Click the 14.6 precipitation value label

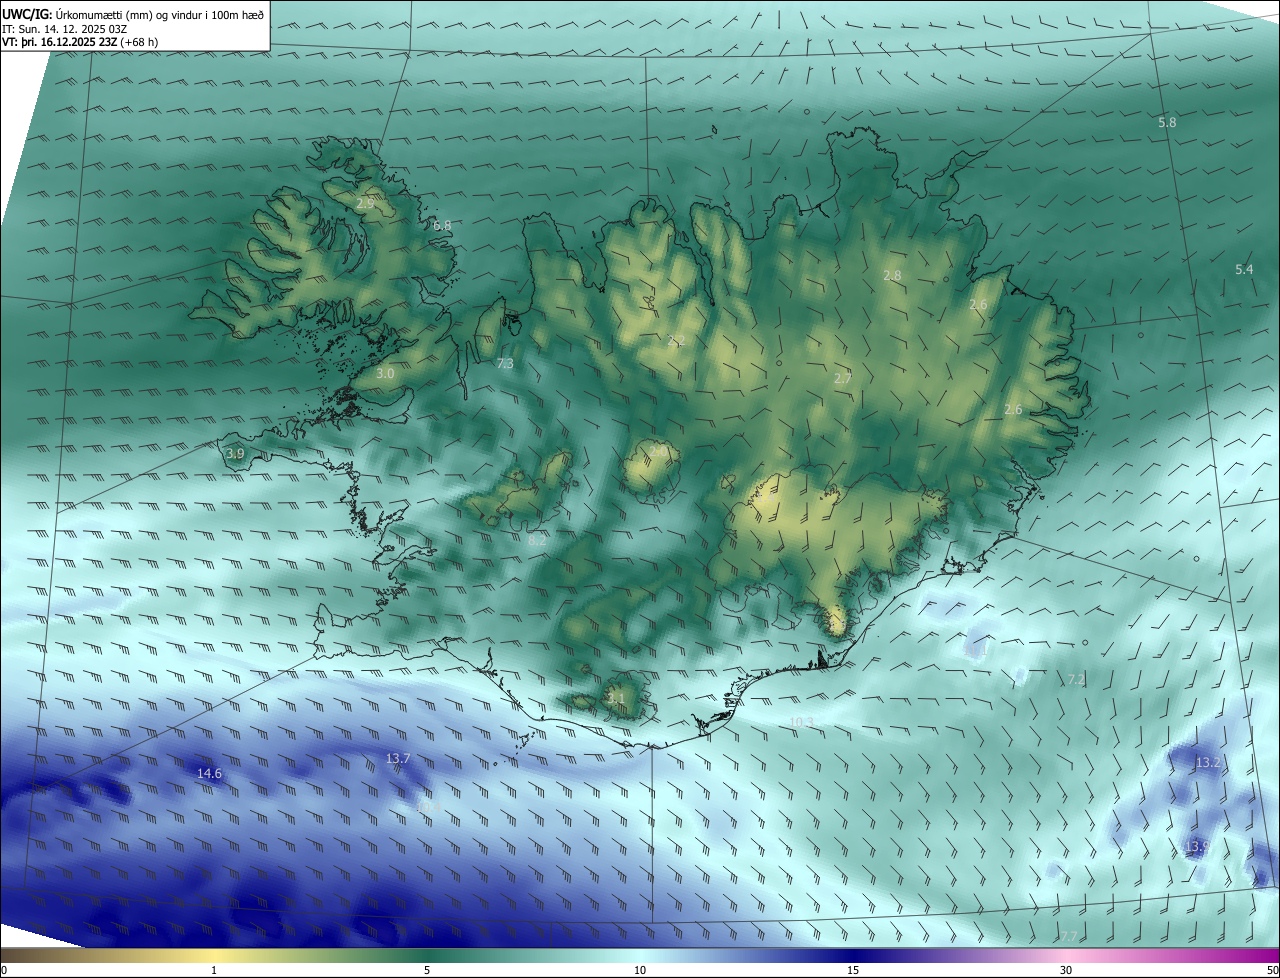coord(209,773)
